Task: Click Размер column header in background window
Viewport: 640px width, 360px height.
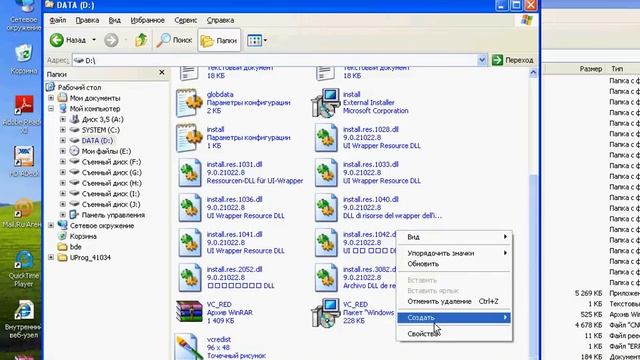Action: pos(591,69)
